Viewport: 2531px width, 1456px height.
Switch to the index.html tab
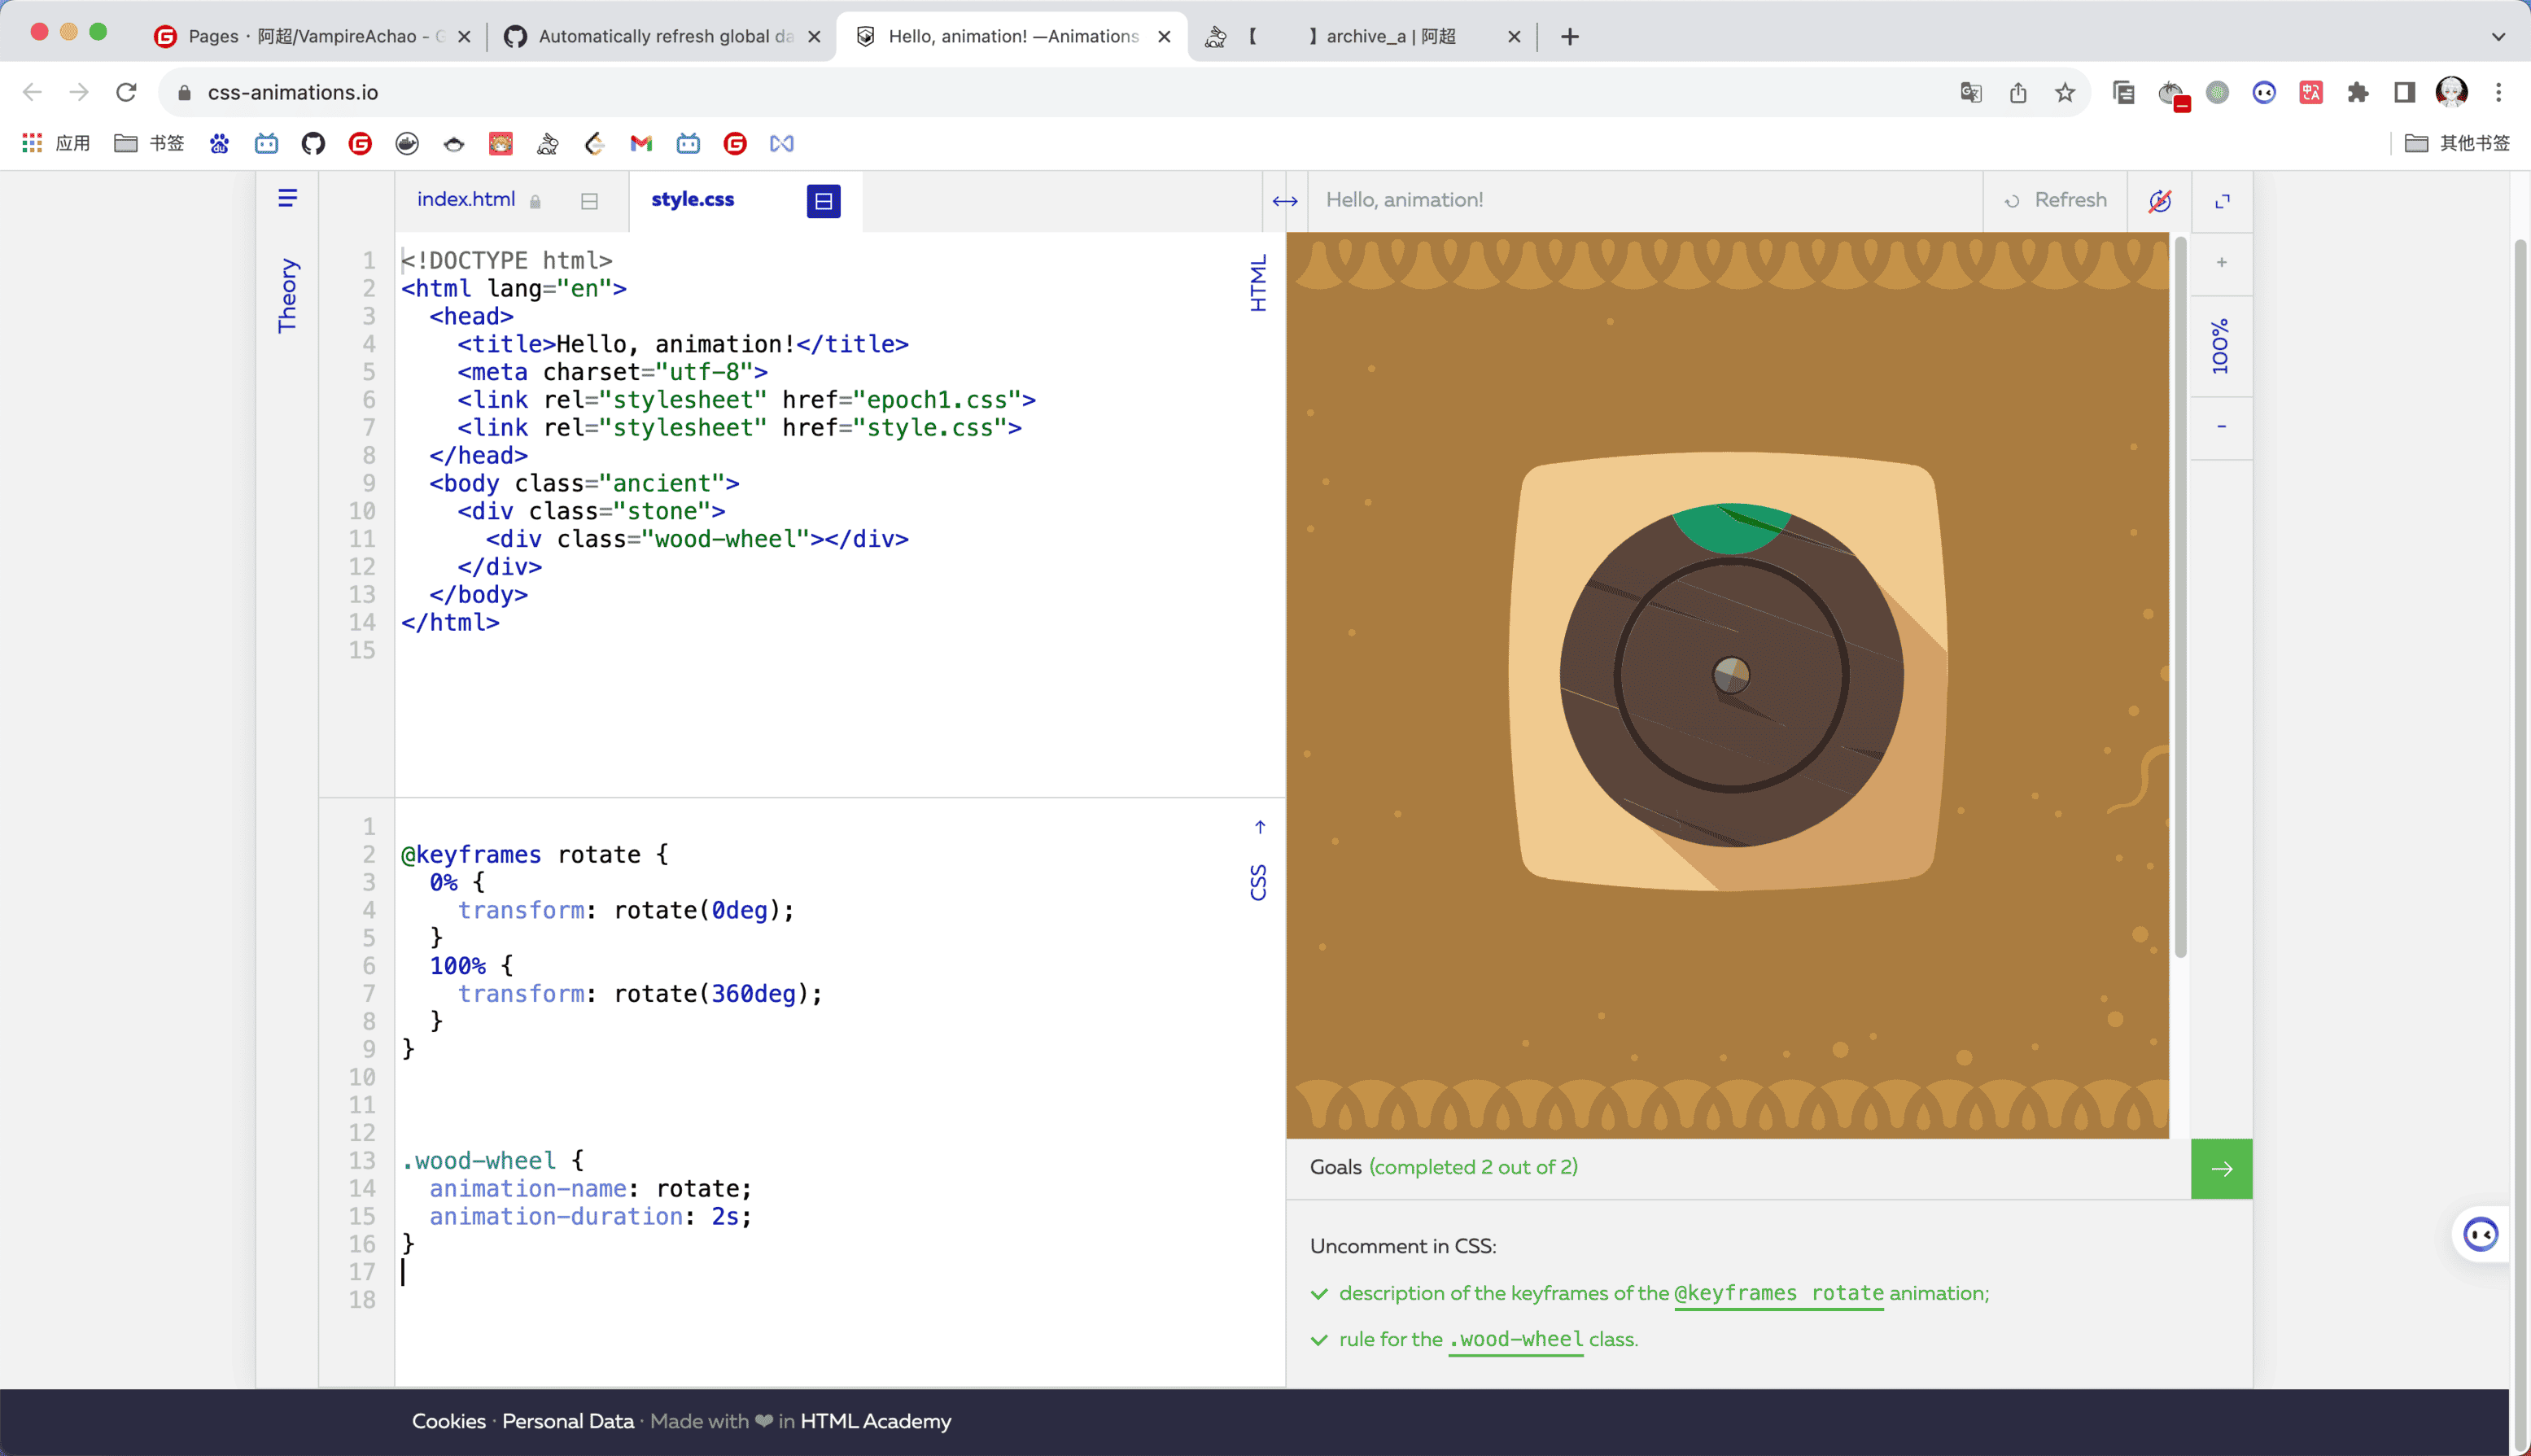click(466, 199)
